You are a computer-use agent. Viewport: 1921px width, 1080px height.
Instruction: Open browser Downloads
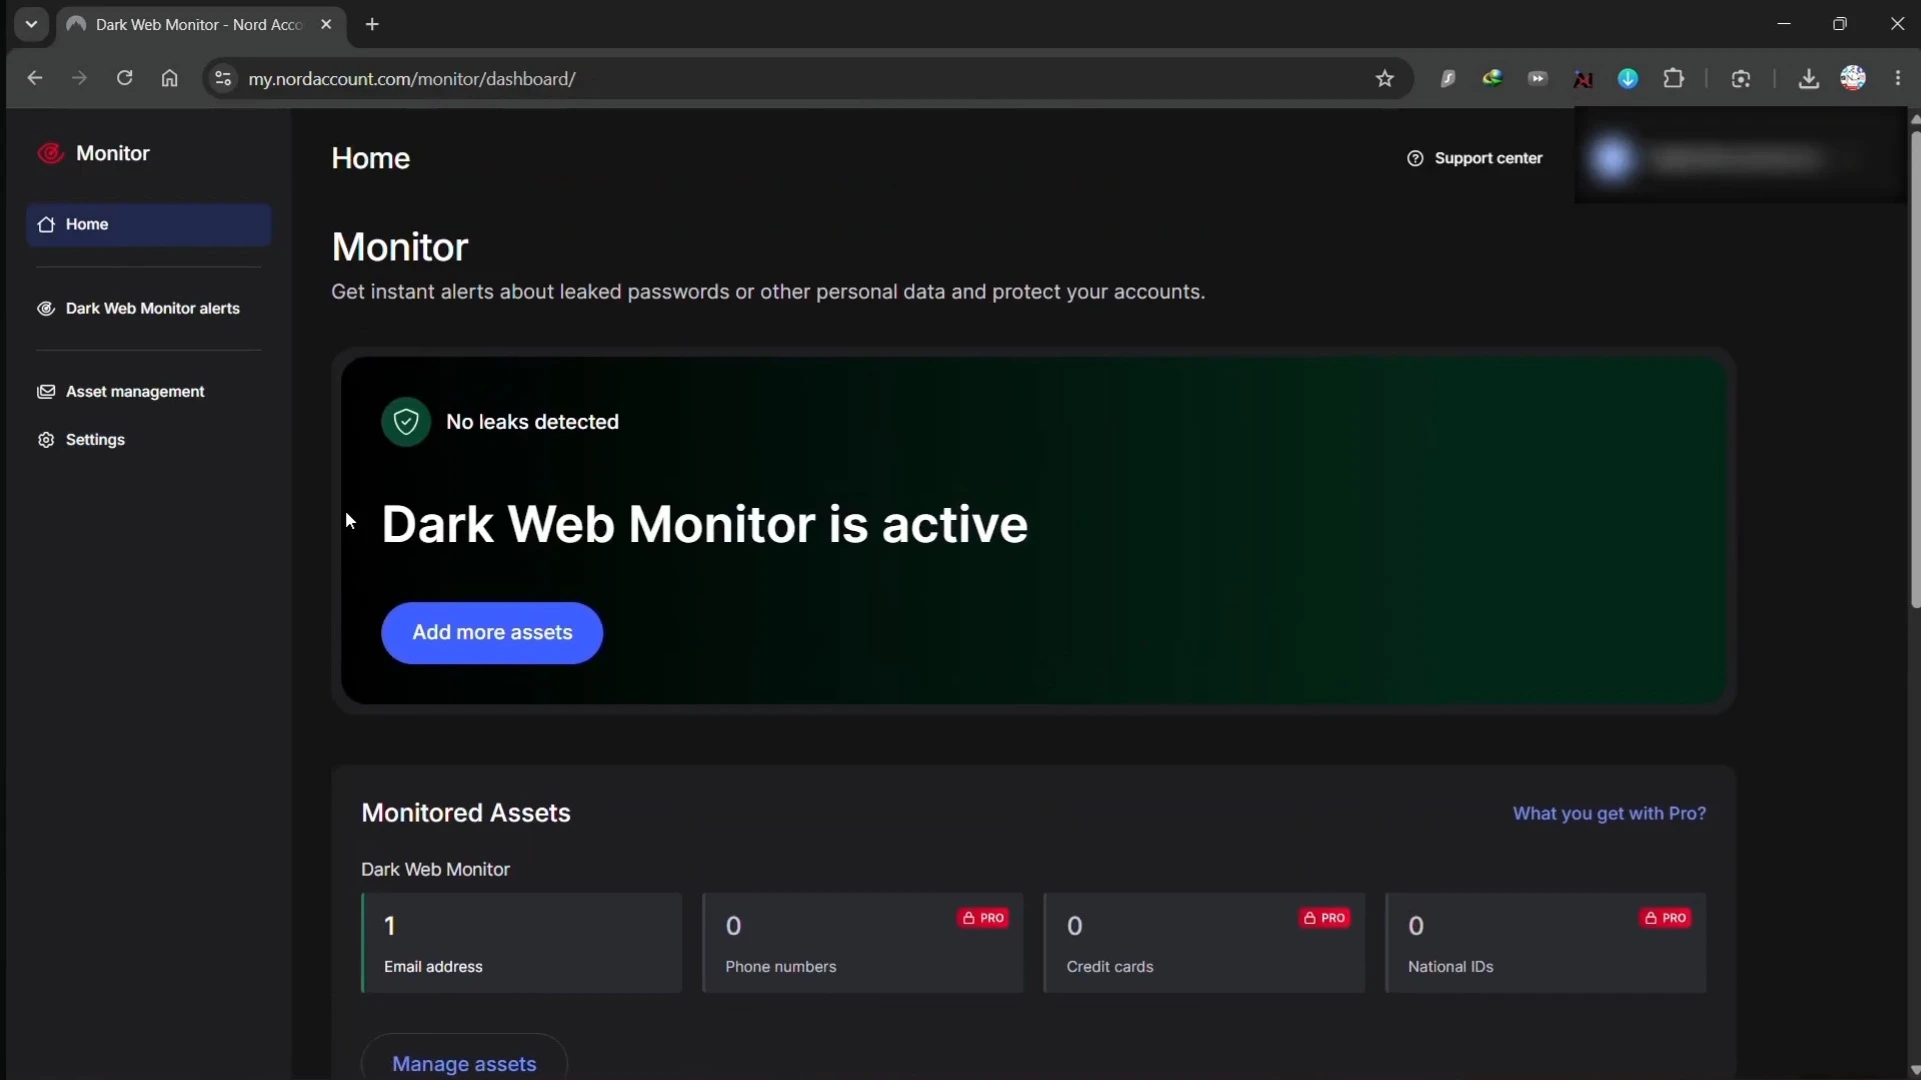(1808, 79)
